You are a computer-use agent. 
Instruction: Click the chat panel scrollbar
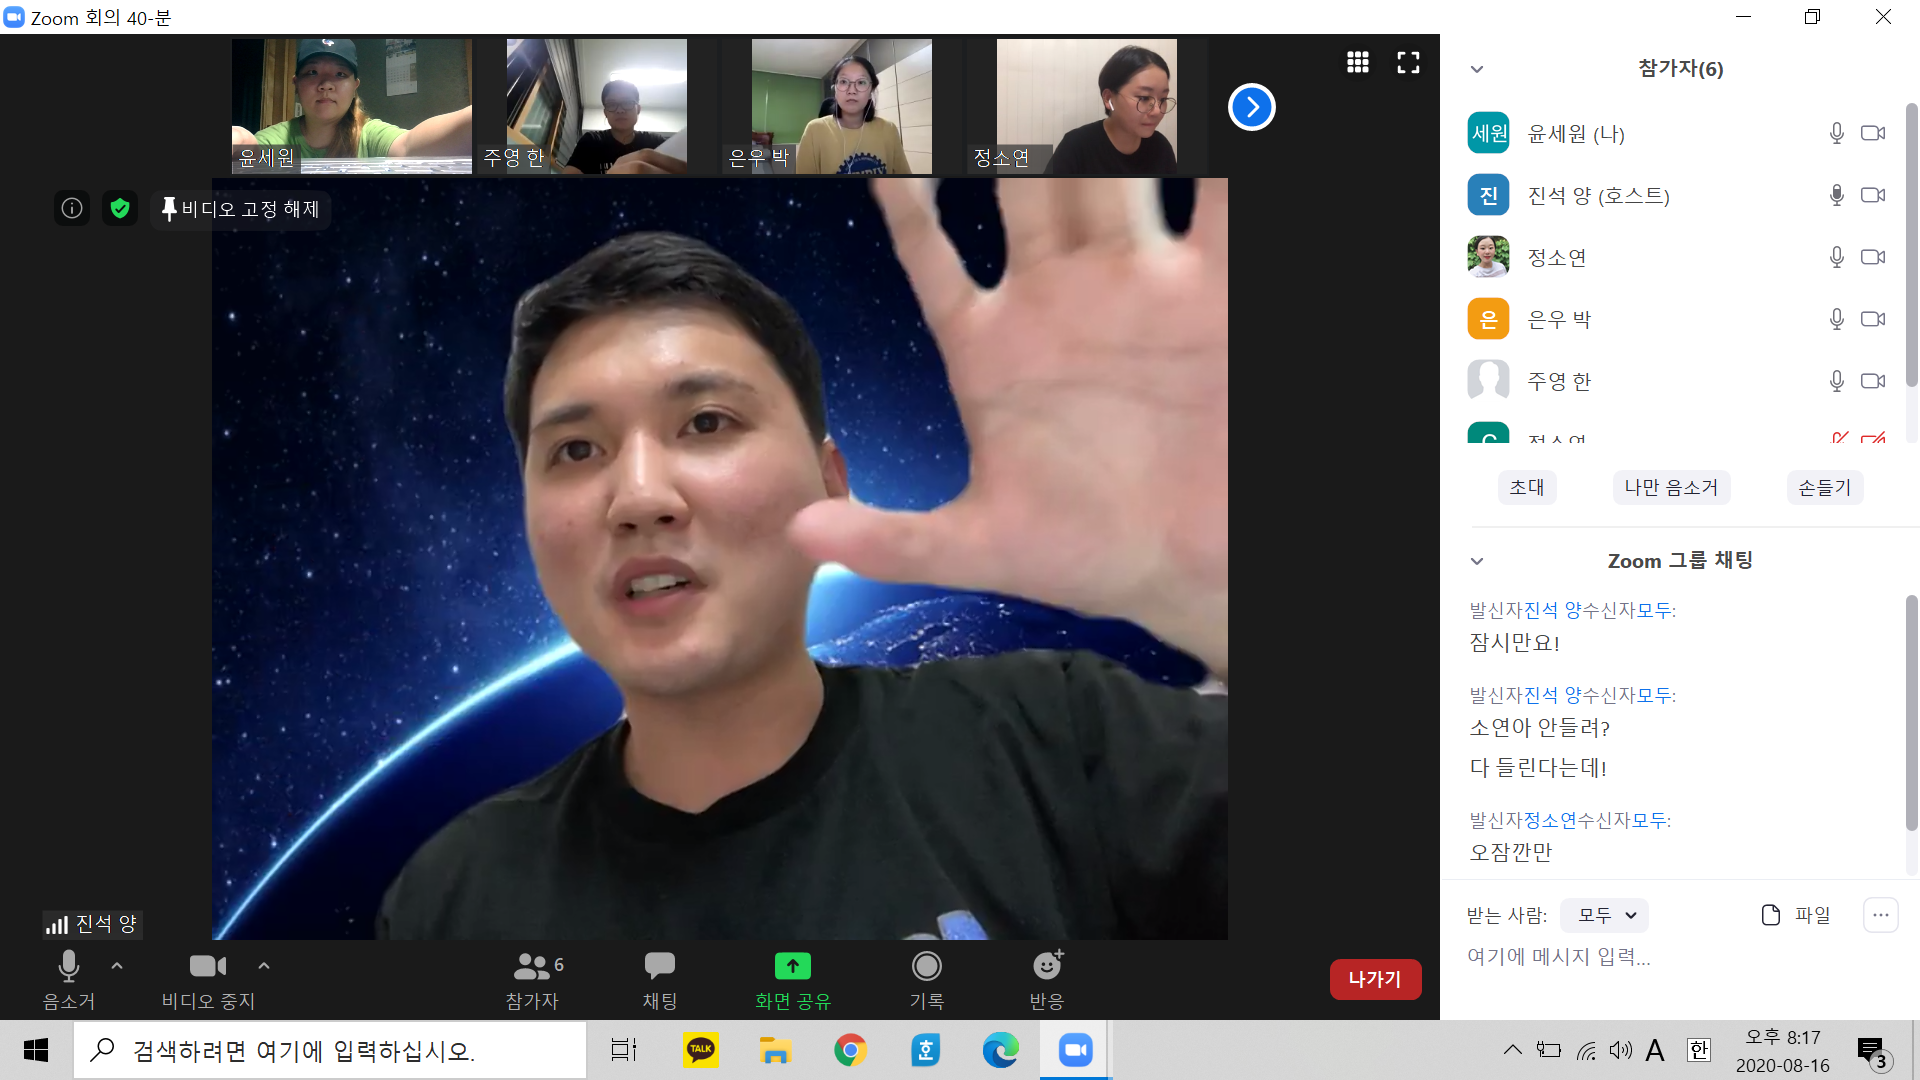[x=1912, y=713]
